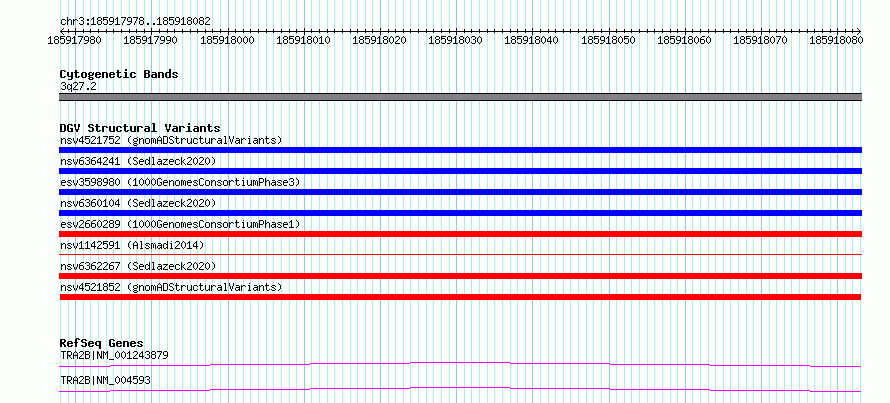Click variant label nsv1142591 (Alsmadi2014)
This screenshot has height=403, width=890.
[x=132, y=245]
